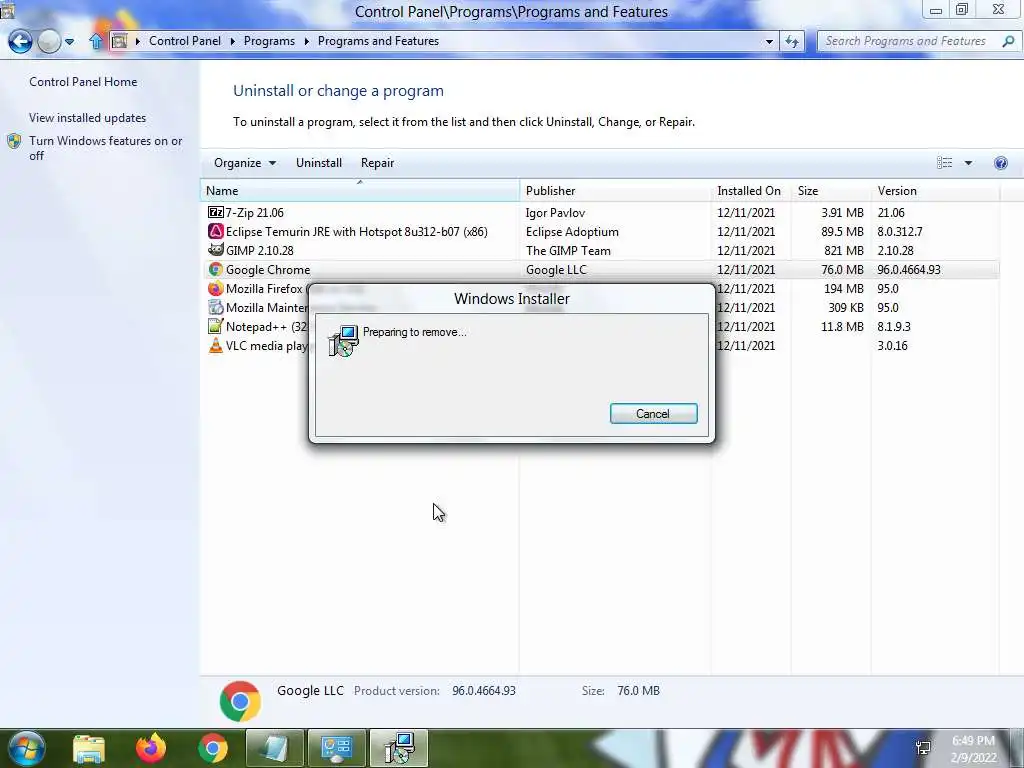Click the large Chrome logo in details pane
Screen dimensions: 1024x768
point(240,701)
